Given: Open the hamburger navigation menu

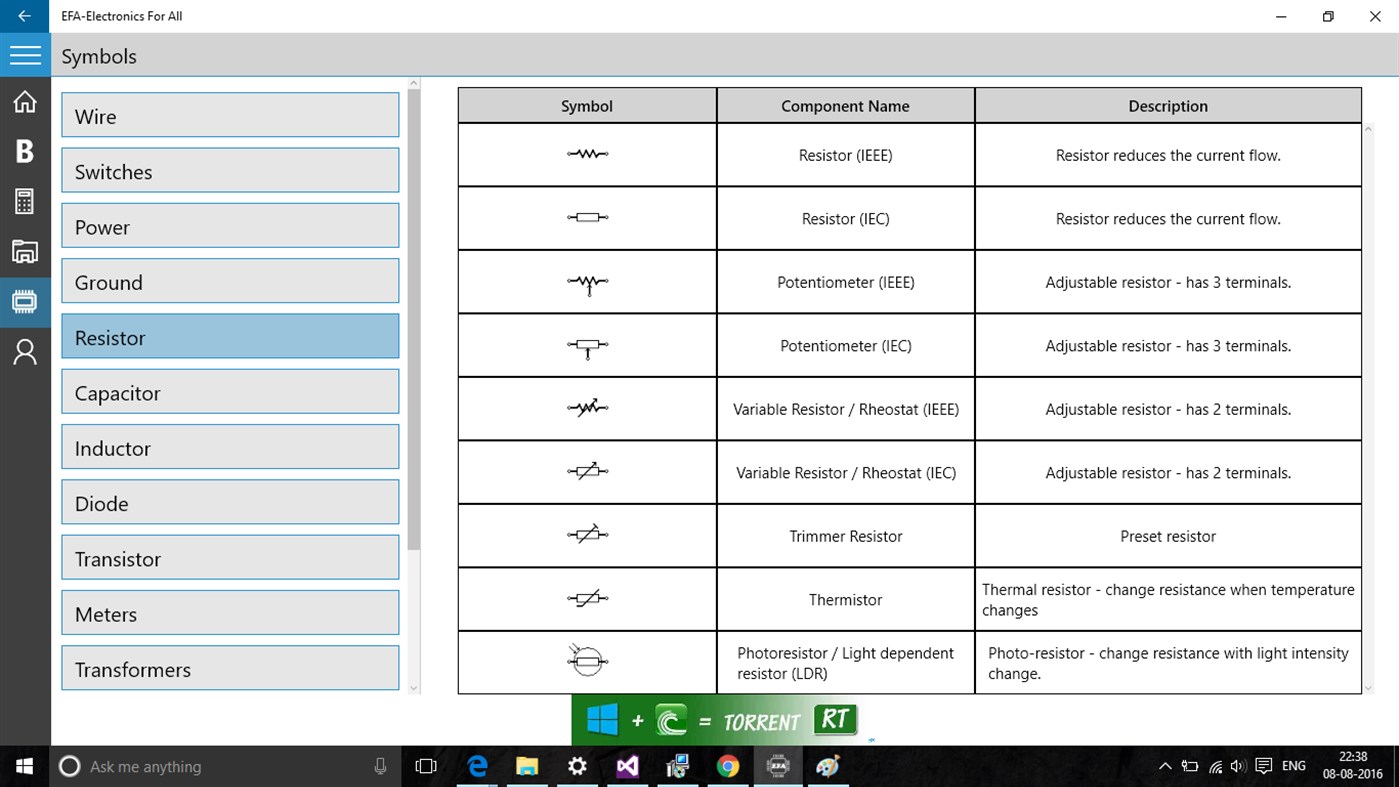Looking at the screenshot, I should pos(25,55).
